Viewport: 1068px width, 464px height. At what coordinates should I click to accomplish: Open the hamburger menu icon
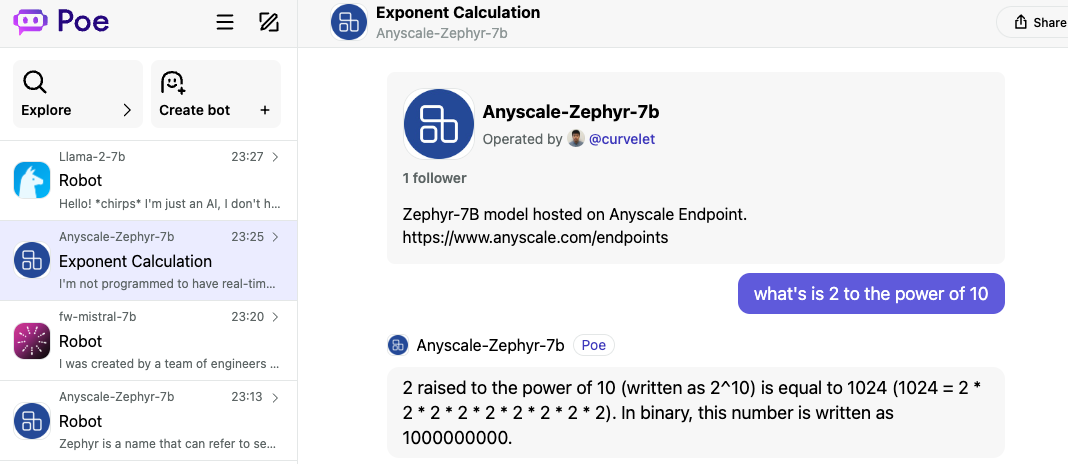(225, 22)
